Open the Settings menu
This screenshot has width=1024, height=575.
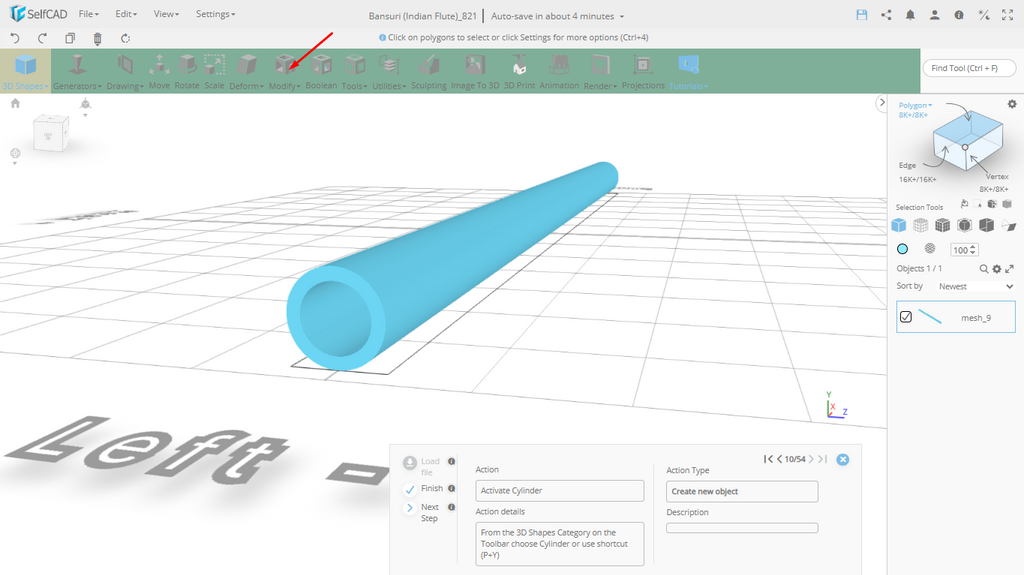click(x=215, y=15)
